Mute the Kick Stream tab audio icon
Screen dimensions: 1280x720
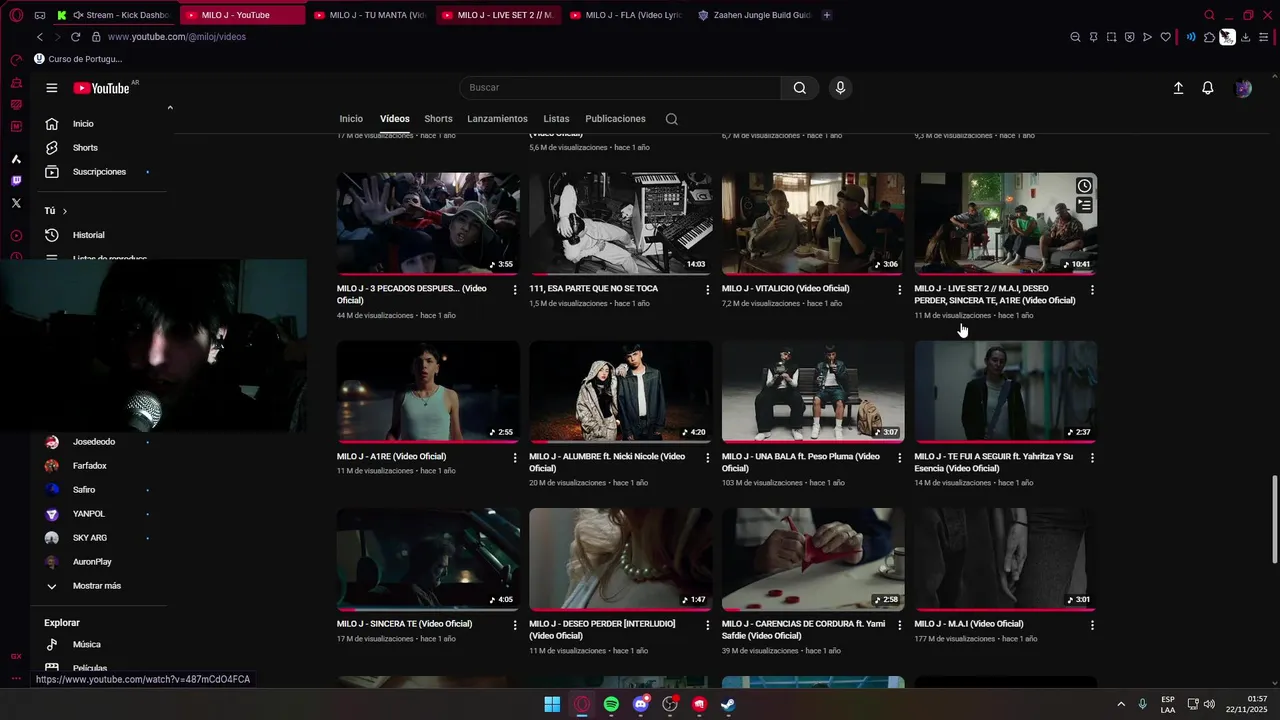coord(77,15)
